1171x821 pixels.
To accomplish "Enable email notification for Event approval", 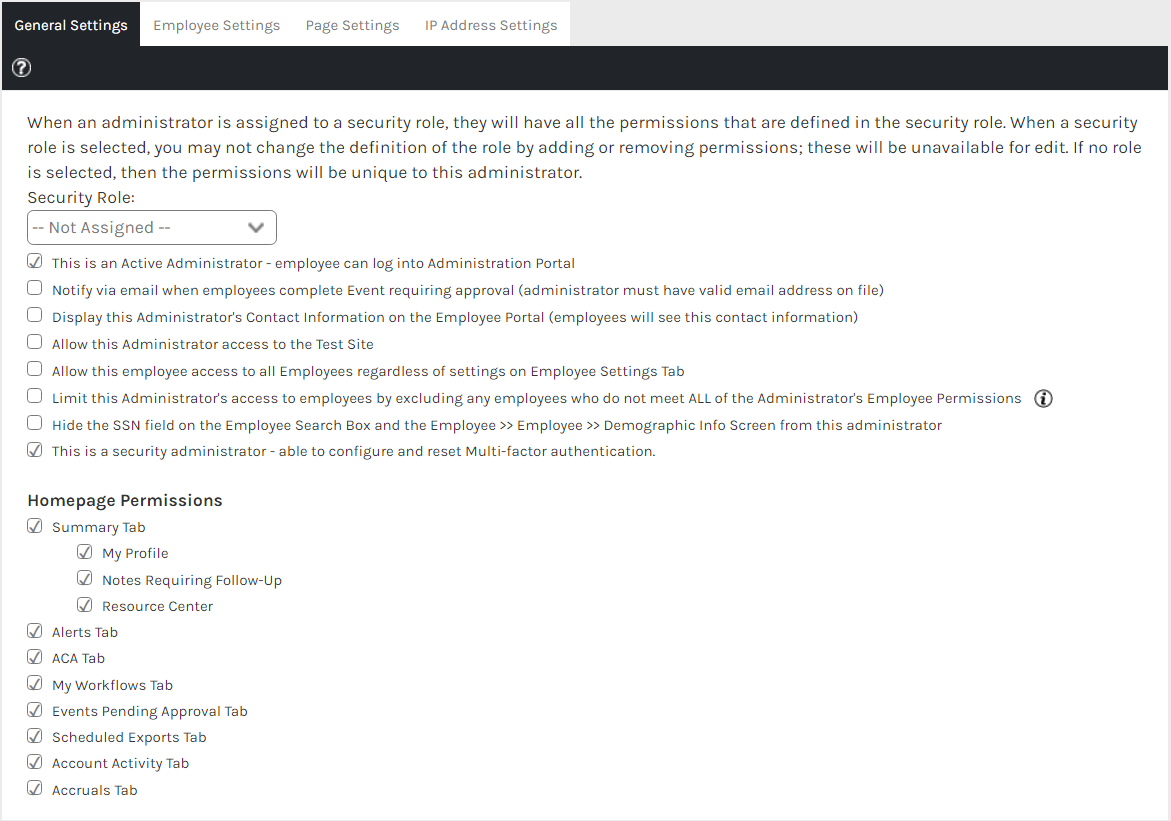I will (35, 288).
